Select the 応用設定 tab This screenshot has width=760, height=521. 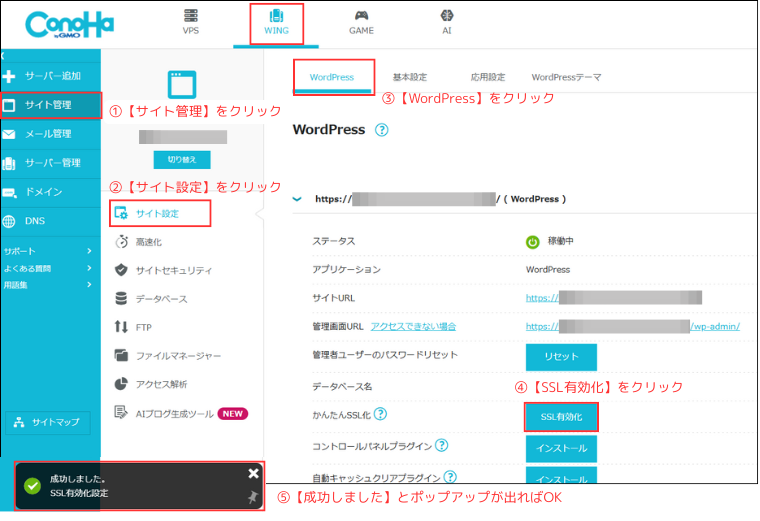coord(488,77)
